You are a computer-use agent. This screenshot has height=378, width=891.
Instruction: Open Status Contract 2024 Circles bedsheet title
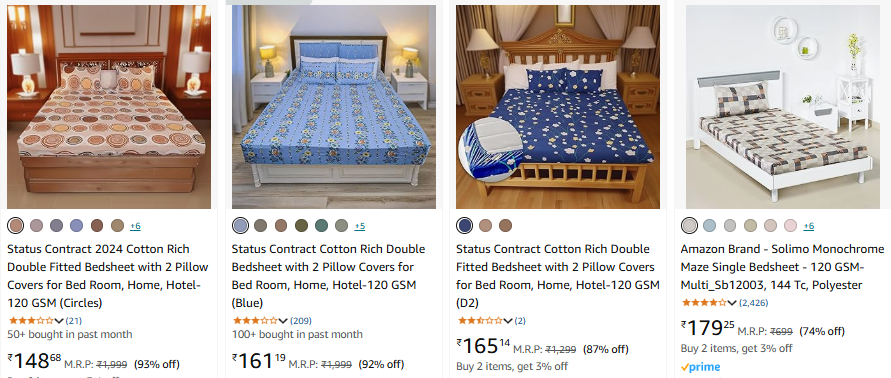pyautogui.click(x=108, y=276)
